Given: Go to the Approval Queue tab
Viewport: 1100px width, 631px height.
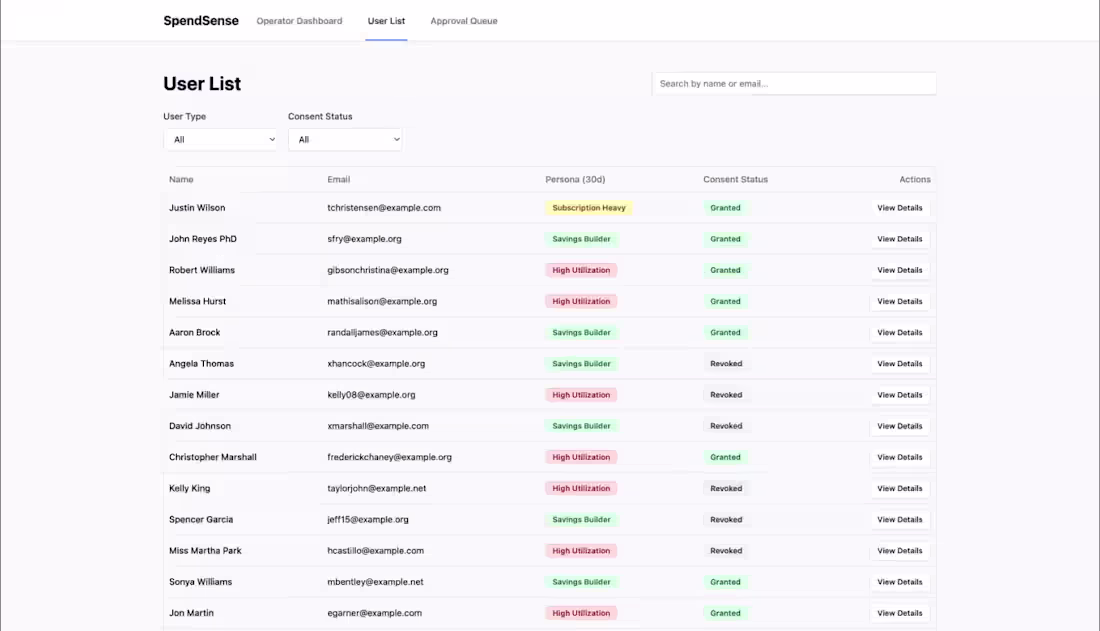Looking at the screenshot, I should (464, 21).
